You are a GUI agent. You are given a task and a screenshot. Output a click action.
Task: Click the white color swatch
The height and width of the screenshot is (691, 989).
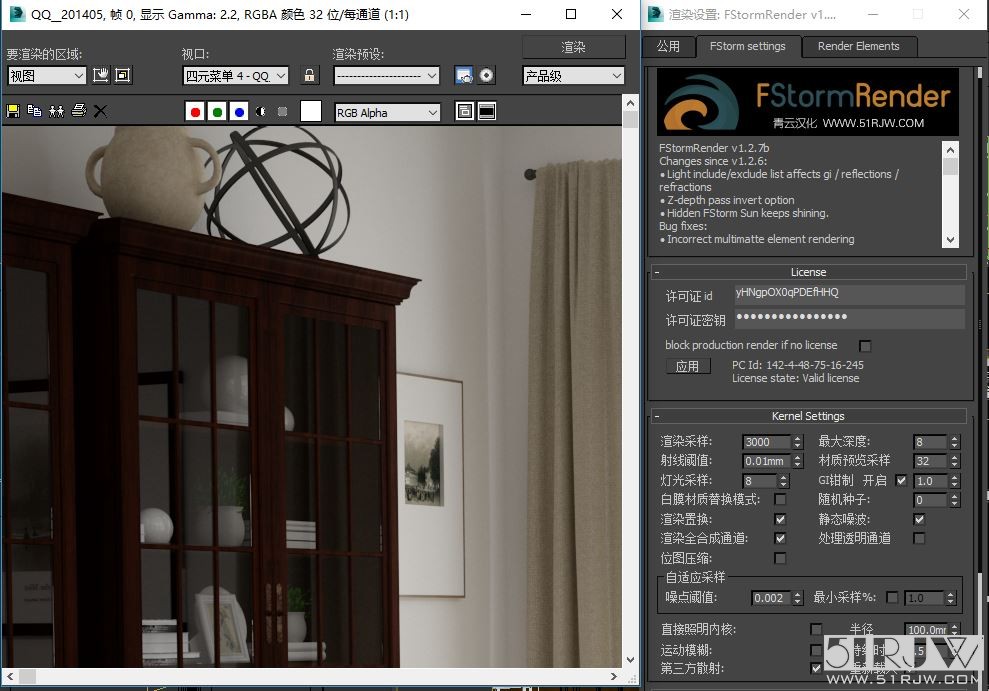tap(311, 112)
